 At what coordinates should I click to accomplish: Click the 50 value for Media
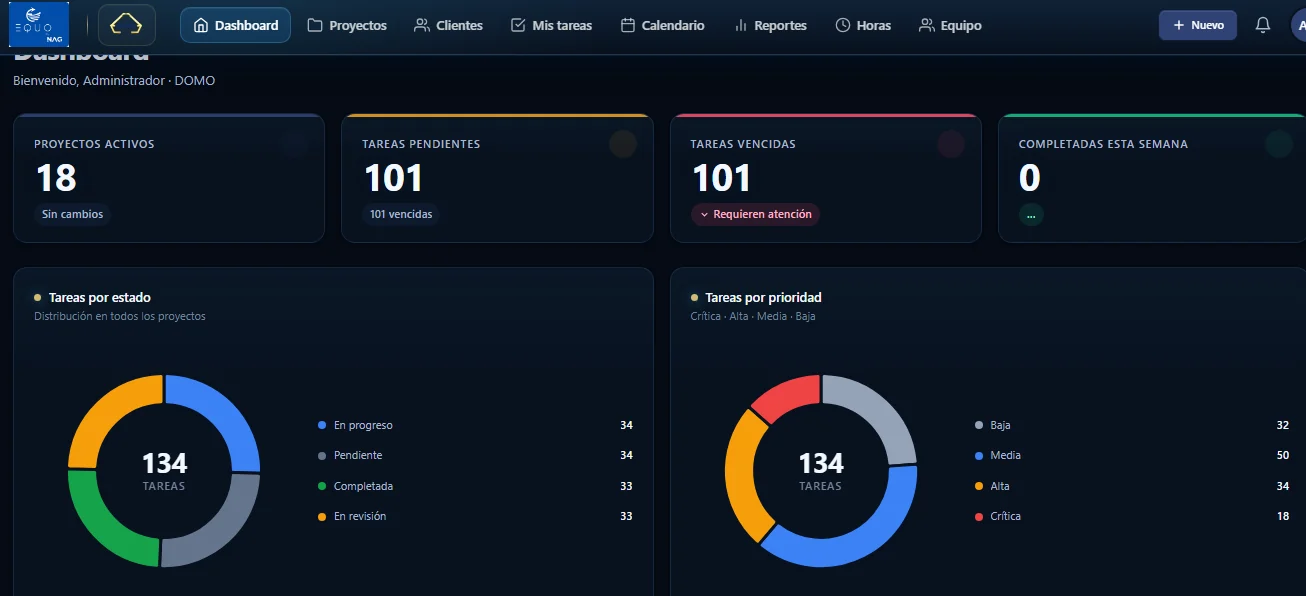1282,455
